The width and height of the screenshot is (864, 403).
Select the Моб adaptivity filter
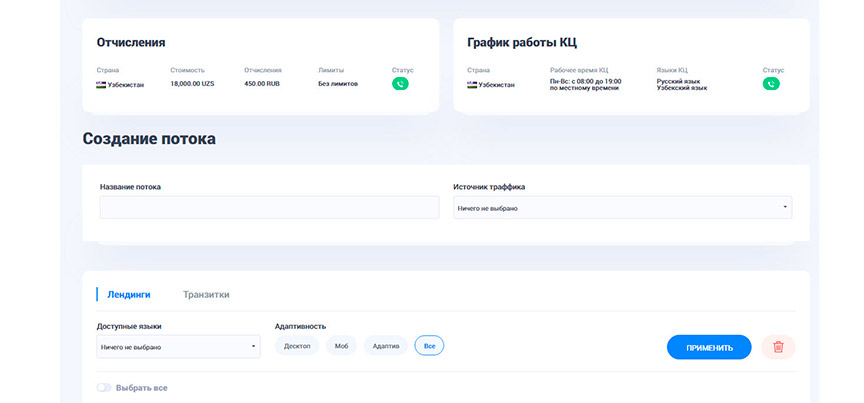(x=342, y=346)
